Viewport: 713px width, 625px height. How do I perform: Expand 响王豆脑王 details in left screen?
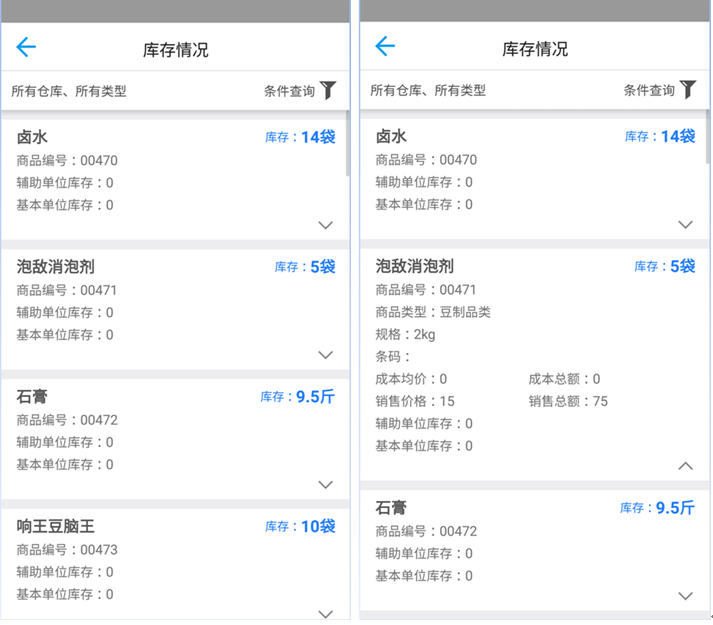tap(325, 613)
